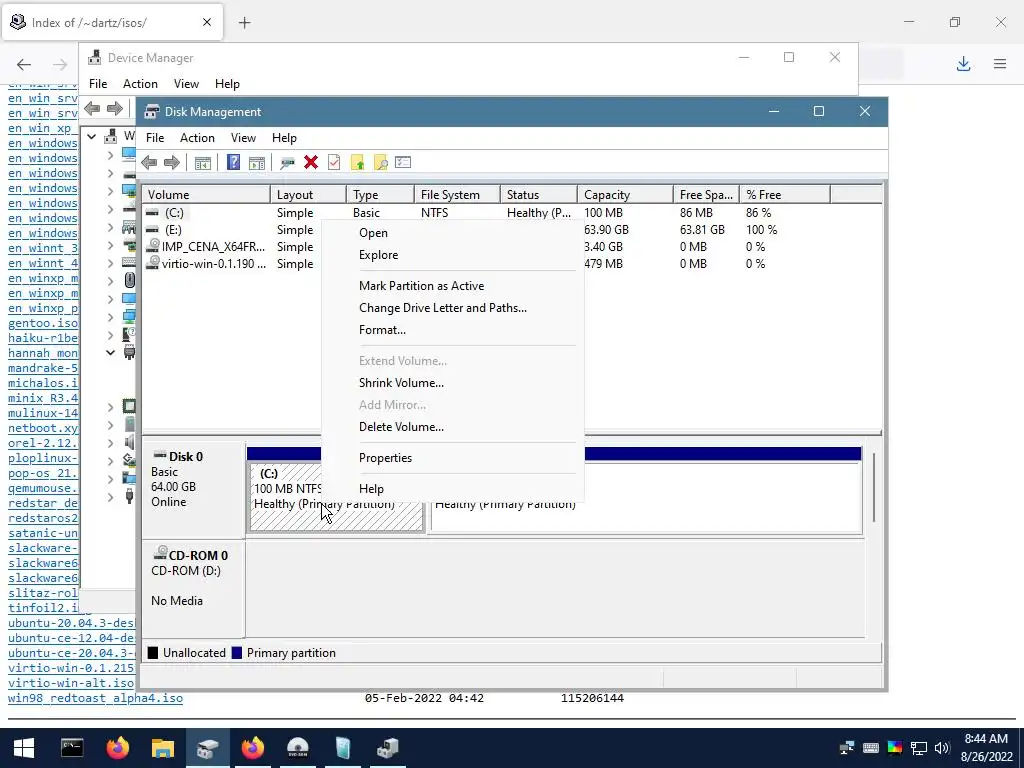Sort by Capacity column header
The image size is (1024, 768).
[625, 195]
